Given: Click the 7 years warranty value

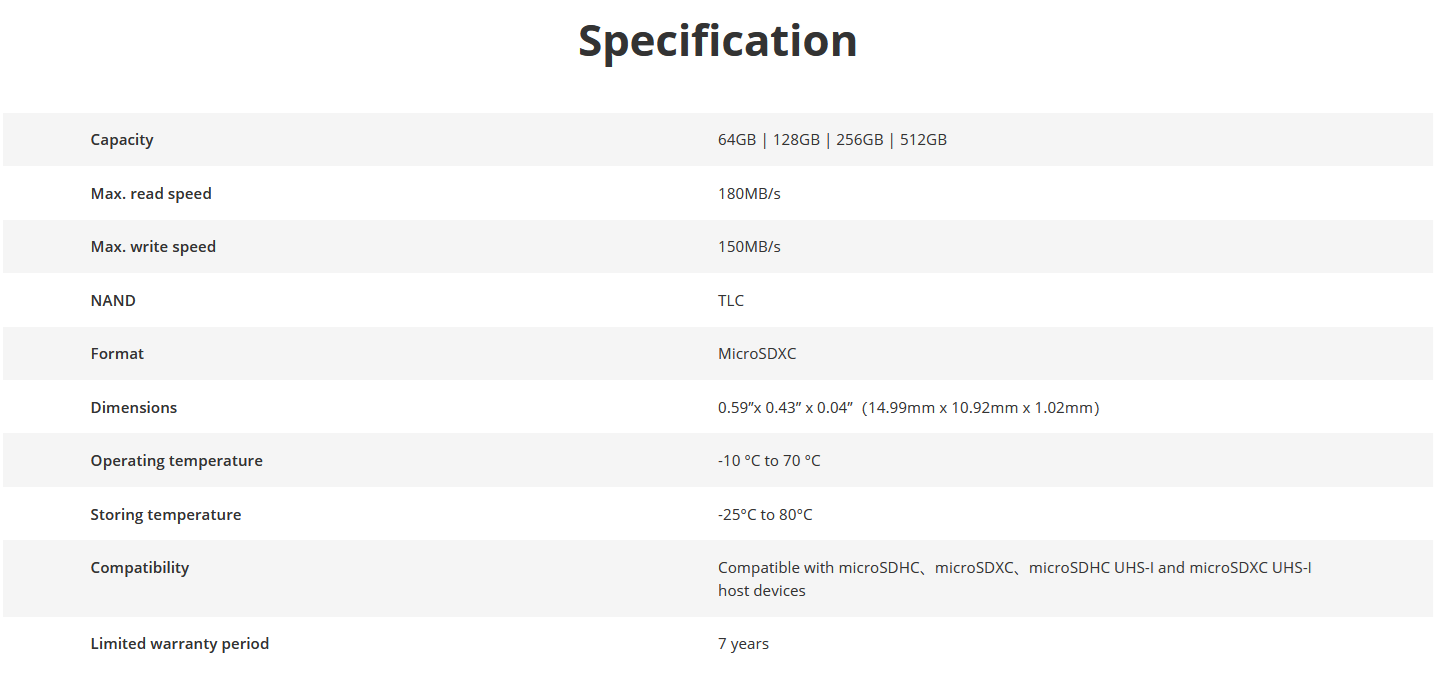Looking at the screenshot, I should pos(743,644).
